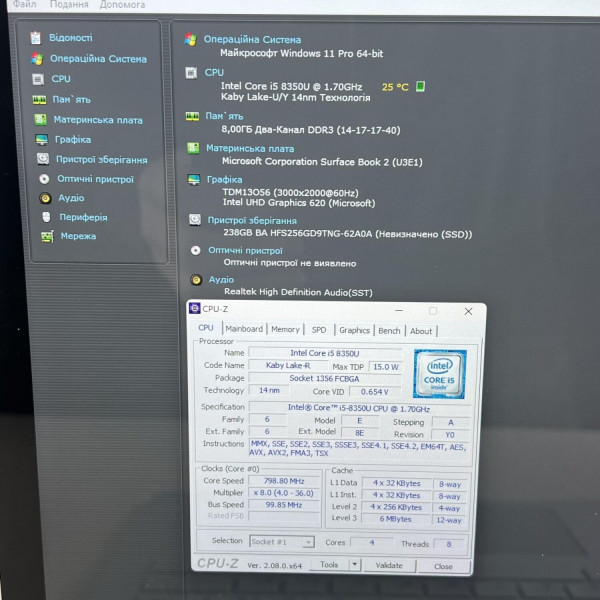Click the Intel Core i5 logo badge

[440, 374]
